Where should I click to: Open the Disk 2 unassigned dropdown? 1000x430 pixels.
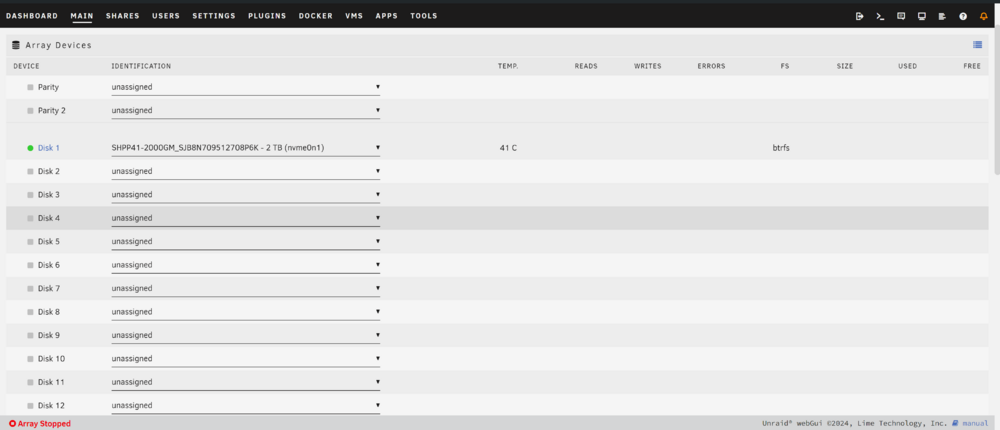246,172
